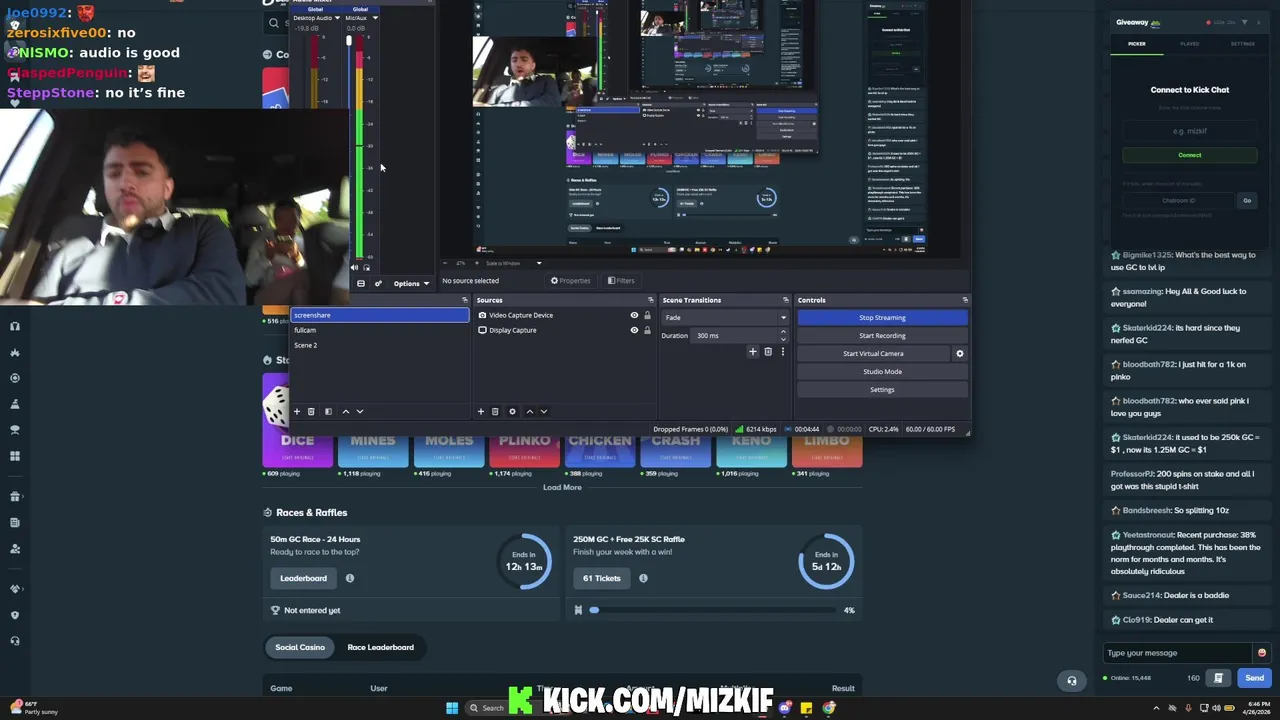
Task: Click Start Recording button
Action: (x=882, y=336)
